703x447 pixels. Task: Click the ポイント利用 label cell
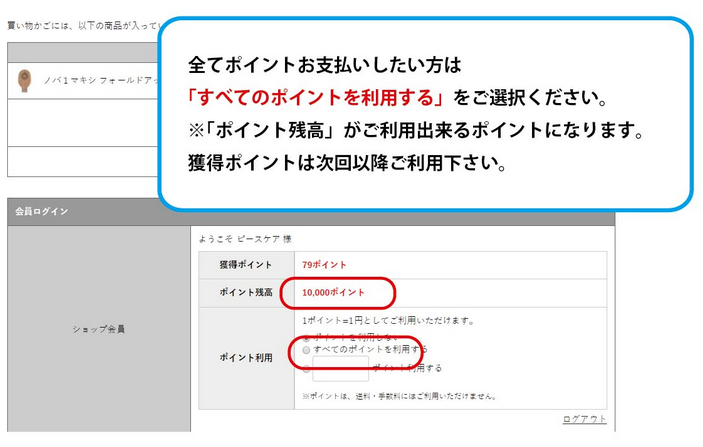coord(246,357)
